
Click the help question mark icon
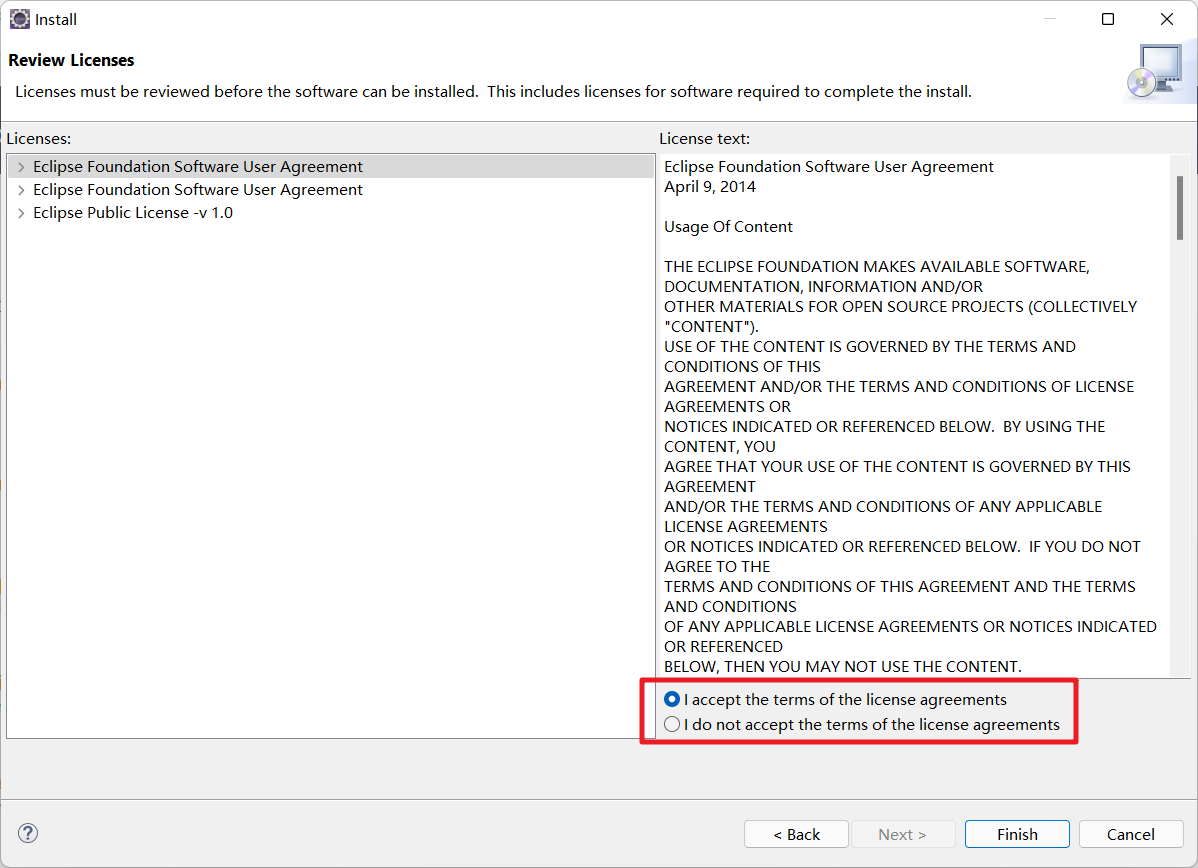click(28, 833)
